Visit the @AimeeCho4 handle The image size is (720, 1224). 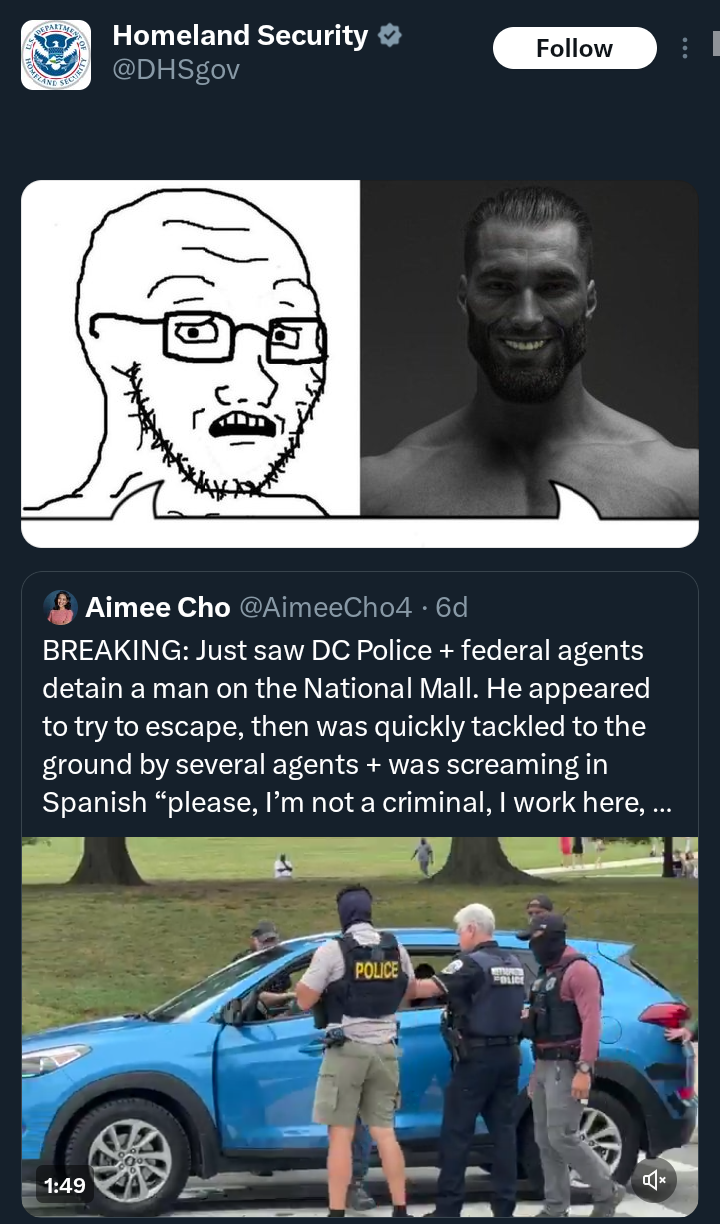pos(325,607)
